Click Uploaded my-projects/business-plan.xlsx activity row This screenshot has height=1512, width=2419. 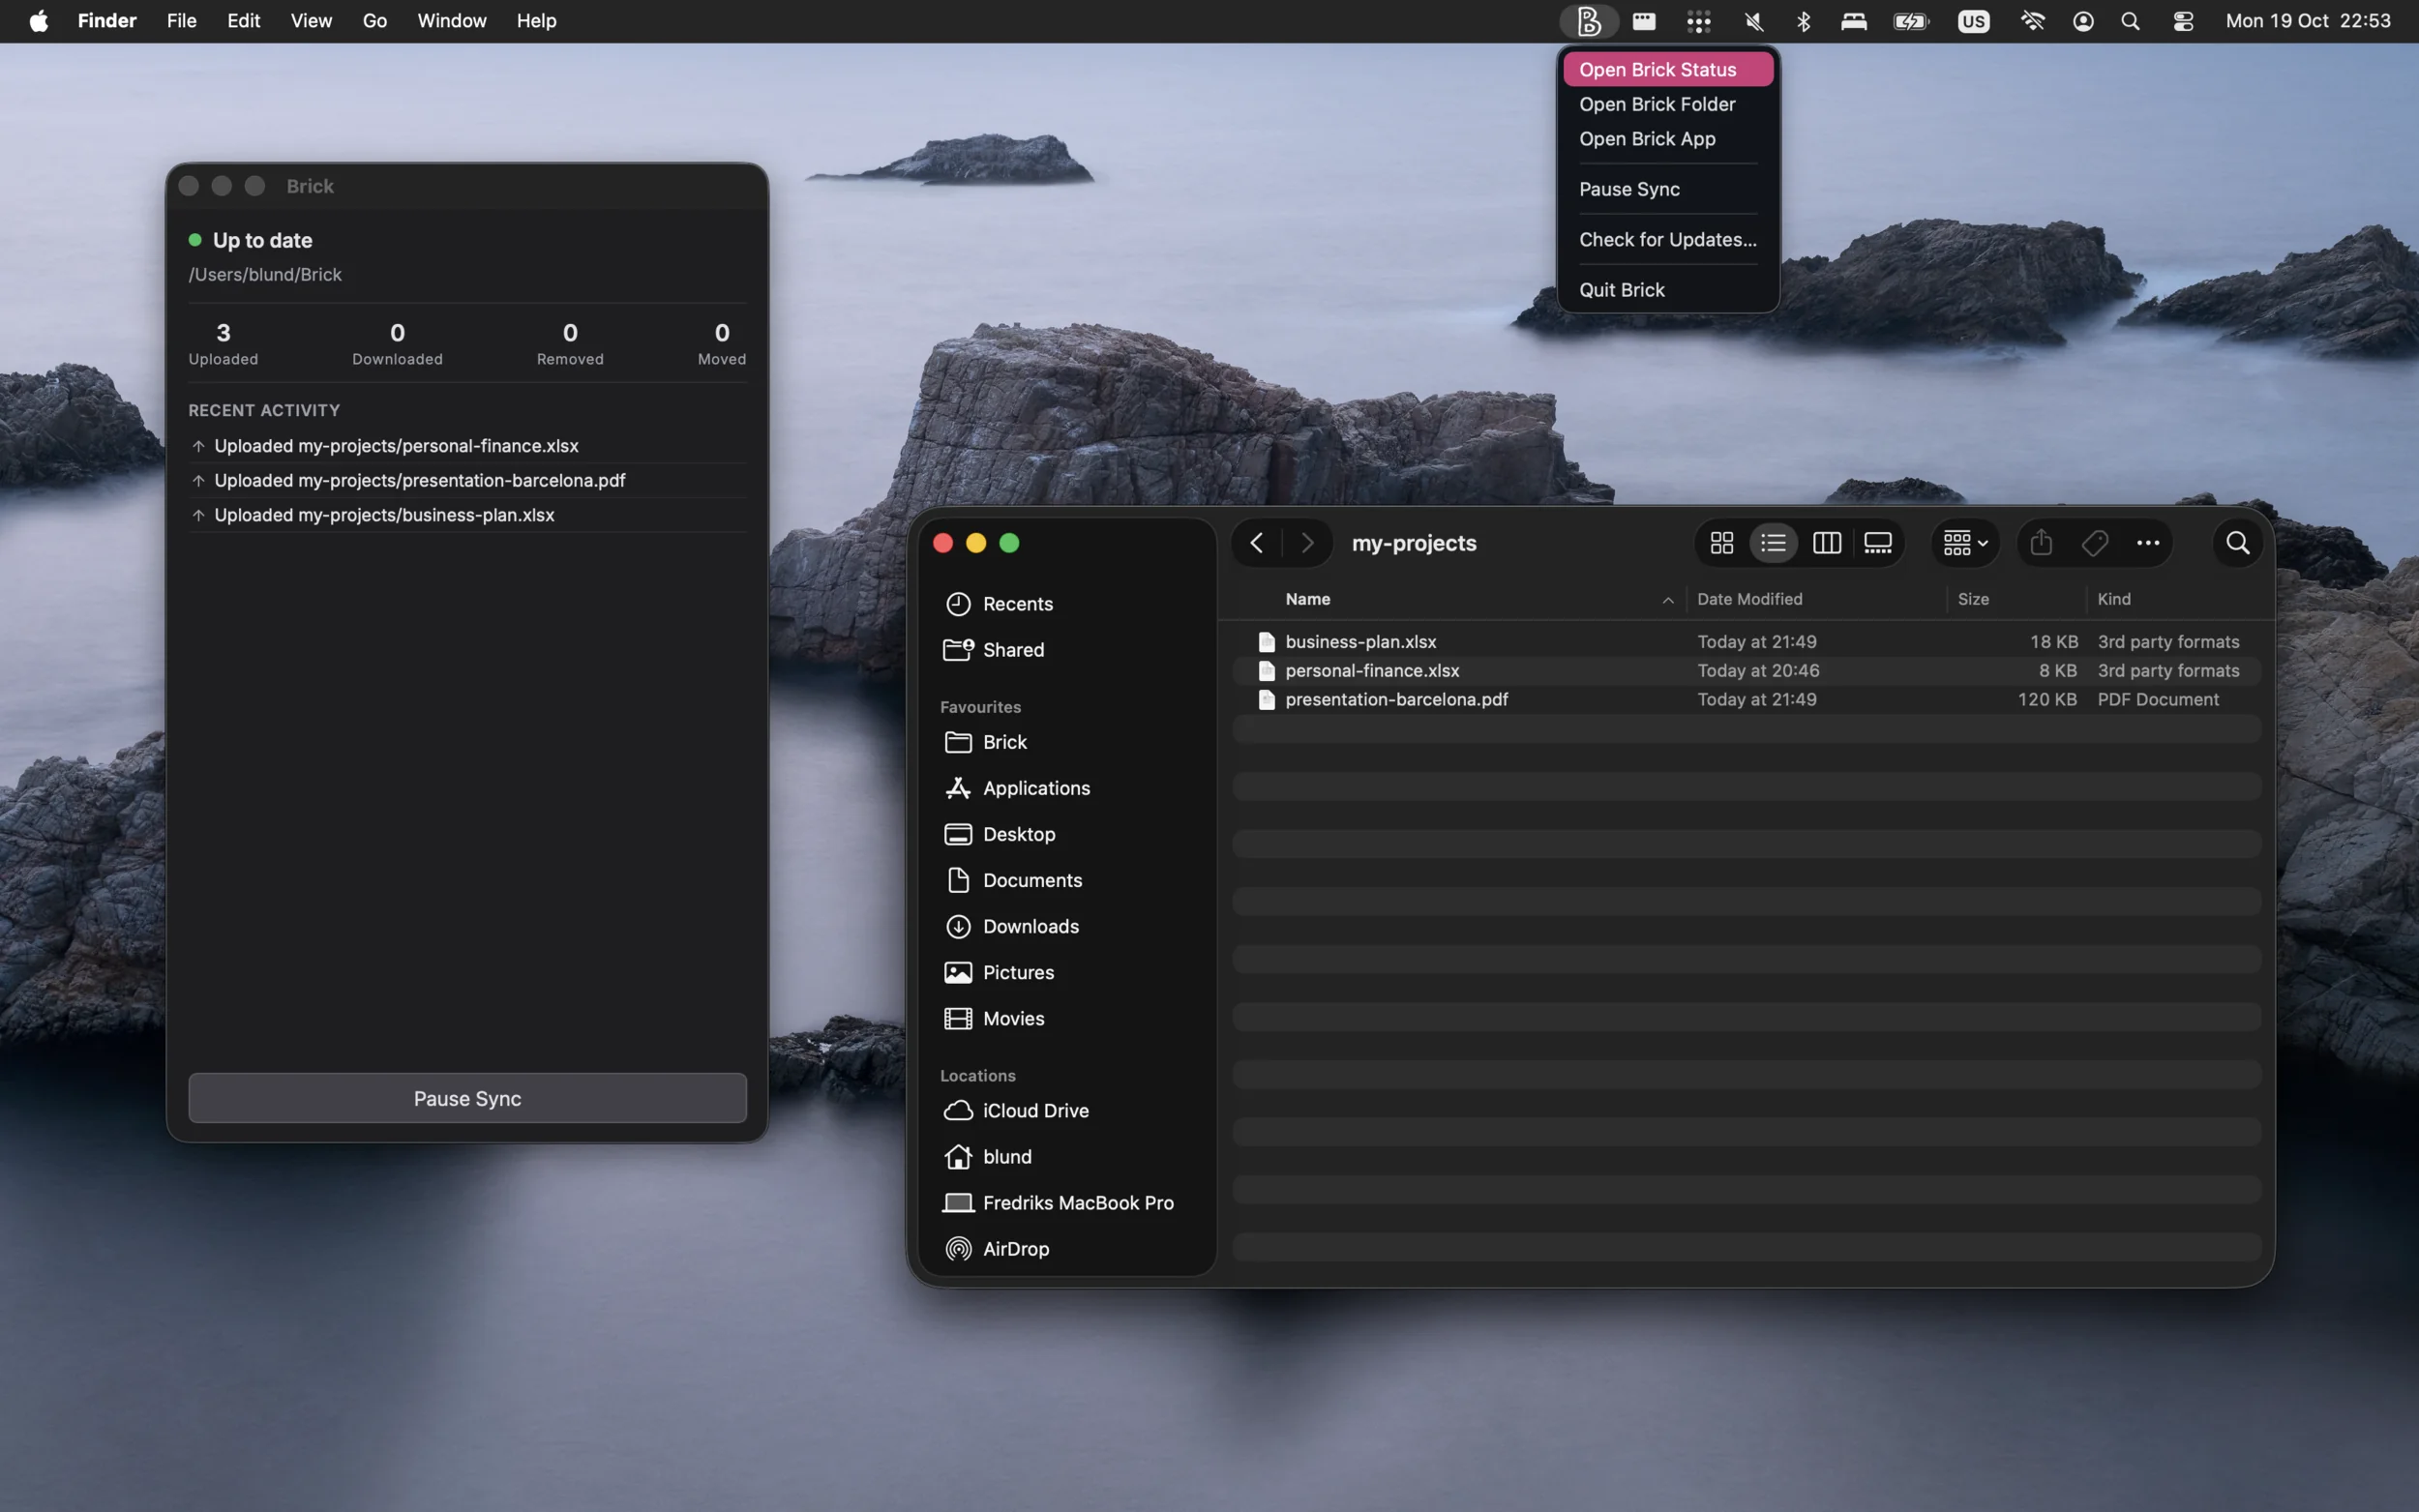[x=467, y=515]
